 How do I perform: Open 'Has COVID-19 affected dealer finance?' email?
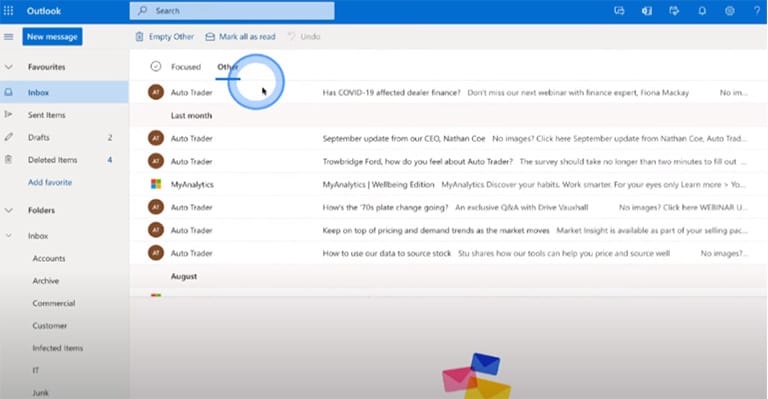tap(448, 92)
